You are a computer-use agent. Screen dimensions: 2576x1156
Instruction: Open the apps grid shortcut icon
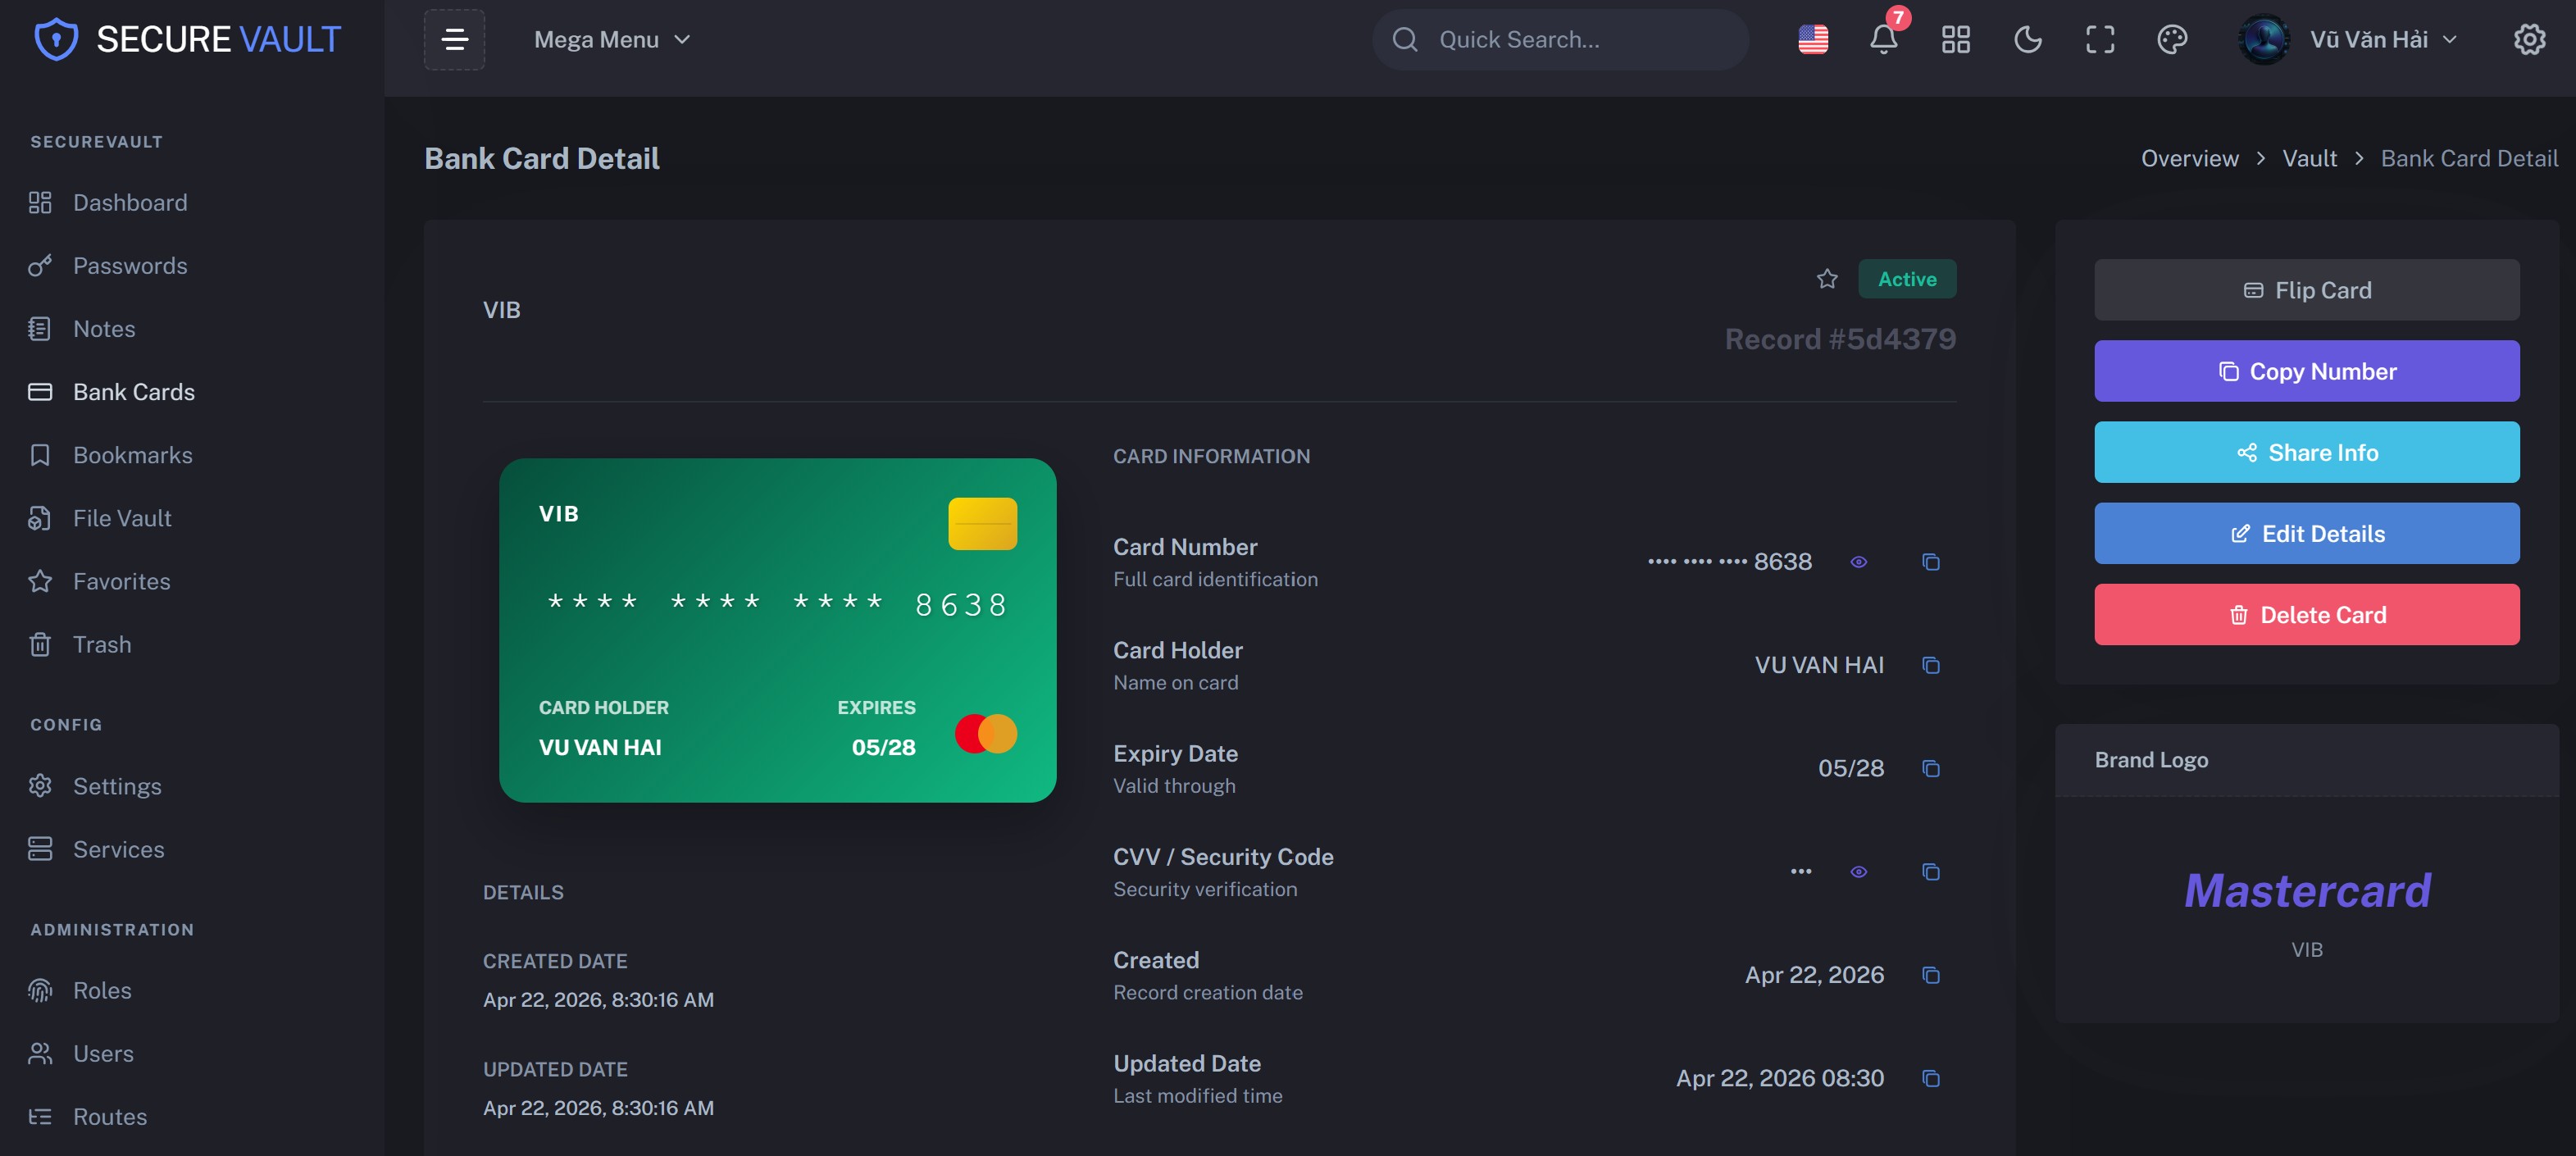(1955, 40)
